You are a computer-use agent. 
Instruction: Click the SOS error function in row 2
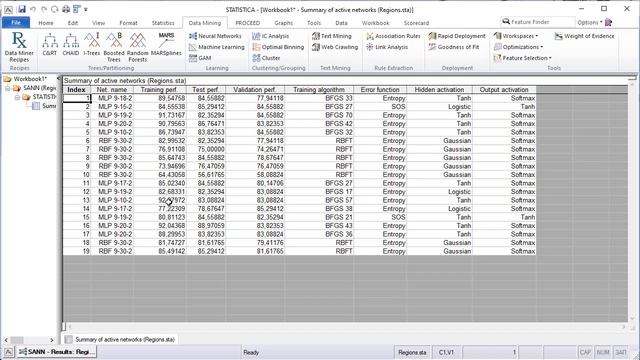[x=380, y=107]
